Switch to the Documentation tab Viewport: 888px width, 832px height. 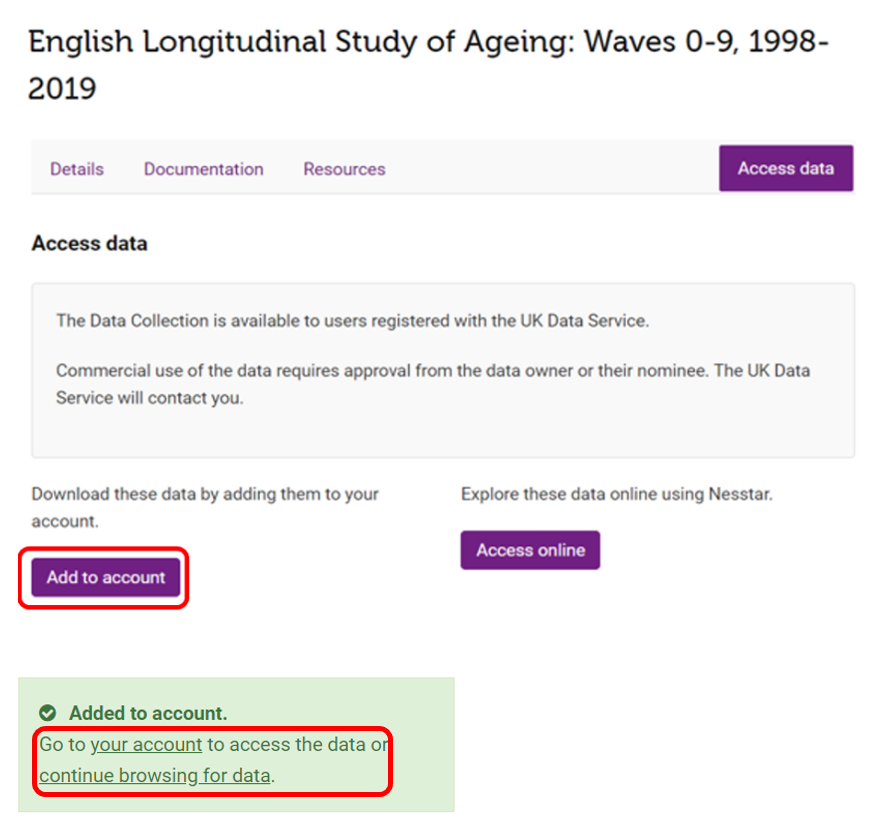pyautogui.click(x=203, y=169)
